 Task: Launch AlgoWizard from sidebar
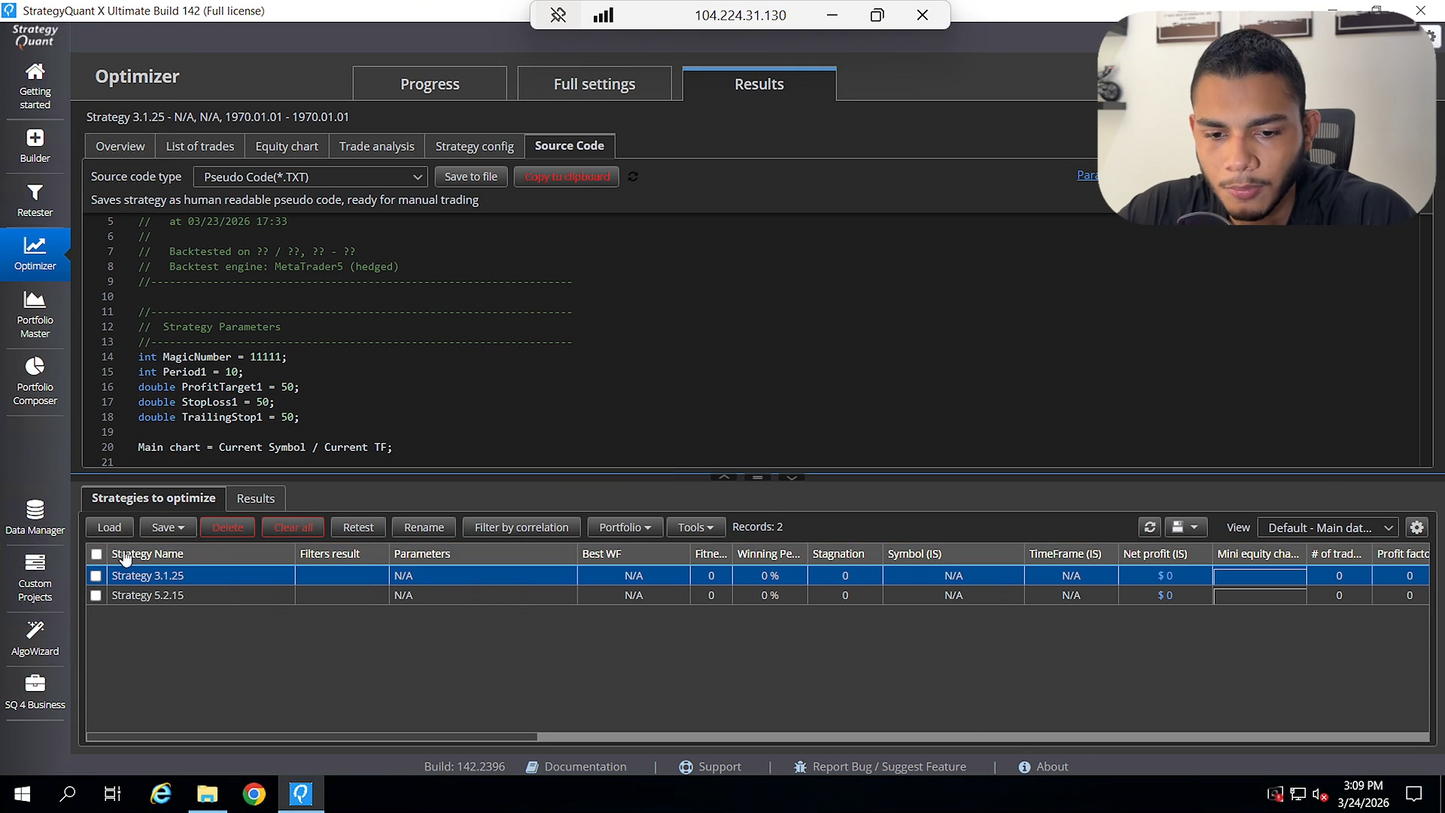(x=35, y=638)
